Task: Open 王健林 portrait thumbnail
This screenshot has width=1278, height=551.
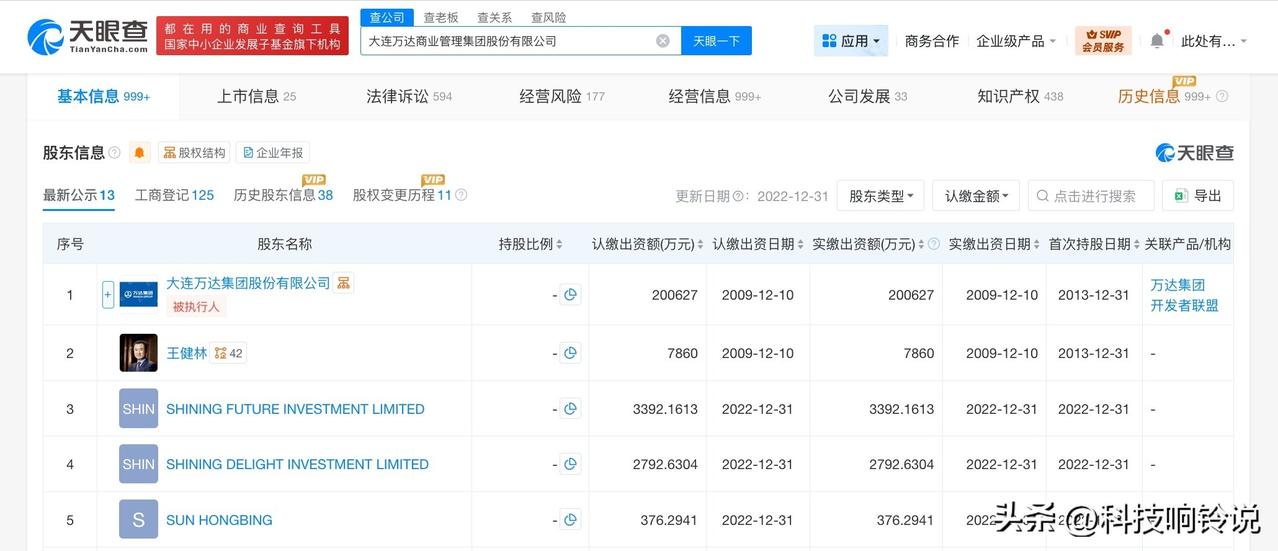Action: (138, 353)
